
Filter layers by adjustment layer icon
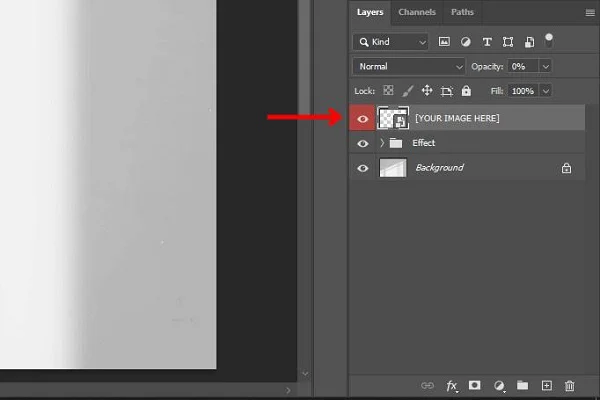pos(465,42)
